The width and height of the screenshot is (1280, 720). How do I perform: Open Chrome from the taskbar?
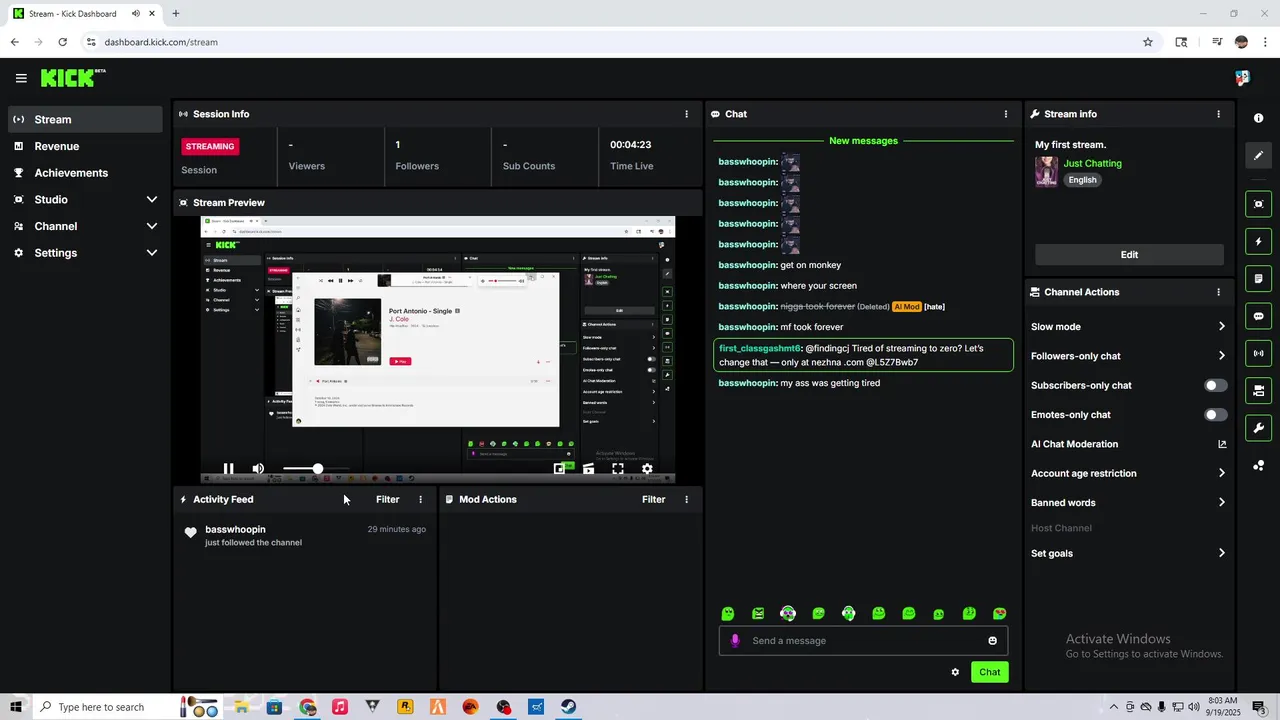(x=307, y=707)
